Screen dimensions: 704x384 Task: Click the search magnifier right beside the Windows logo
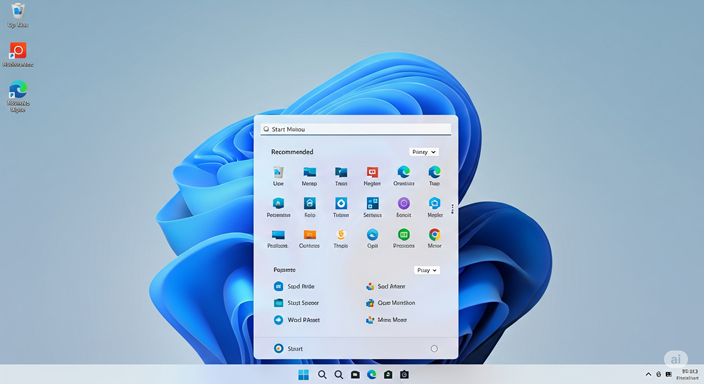pos(322,375)
